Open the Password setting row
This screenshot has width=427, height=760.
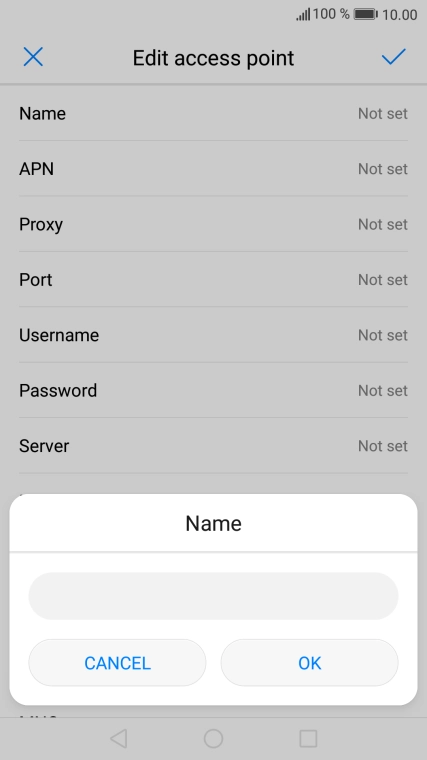point(213,390)
